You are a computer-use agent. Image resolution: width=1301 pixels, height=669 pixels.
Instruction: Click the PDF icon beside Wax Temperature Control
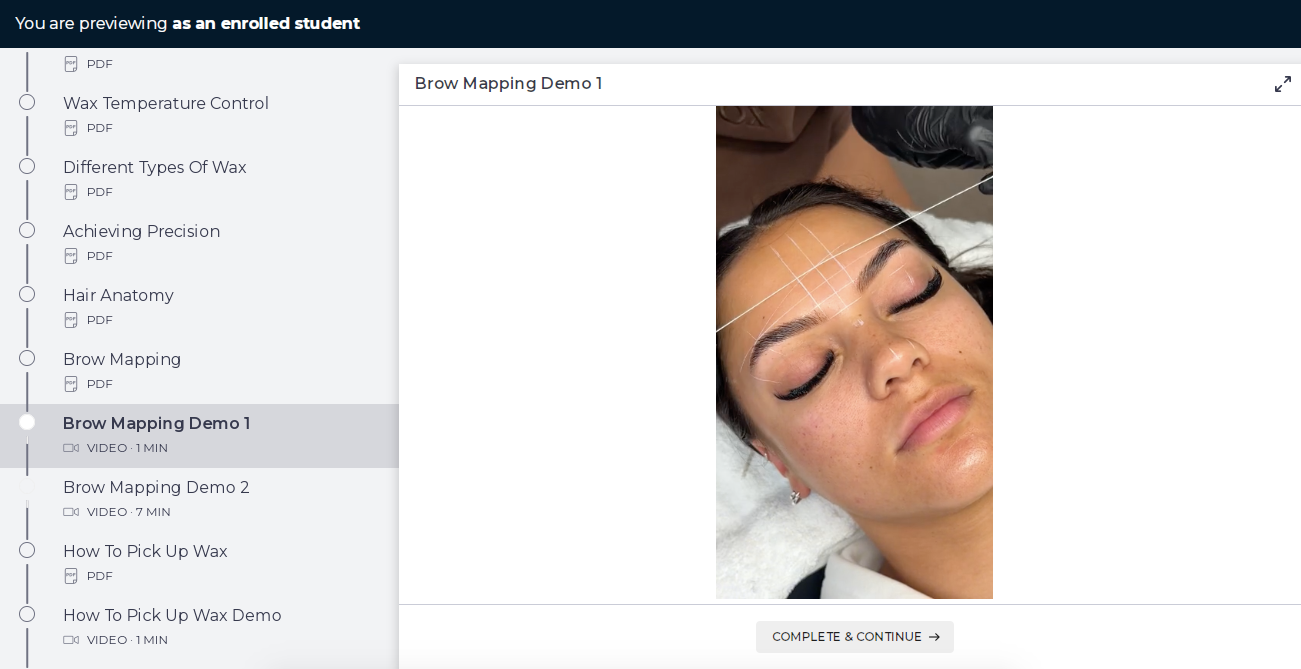(x=71, y=127)
